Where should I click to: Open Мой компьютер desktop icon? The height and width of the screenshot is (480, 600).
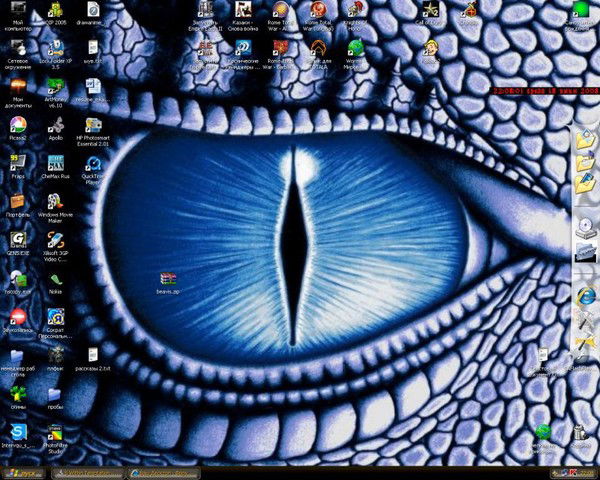click(x=17, y=12)
